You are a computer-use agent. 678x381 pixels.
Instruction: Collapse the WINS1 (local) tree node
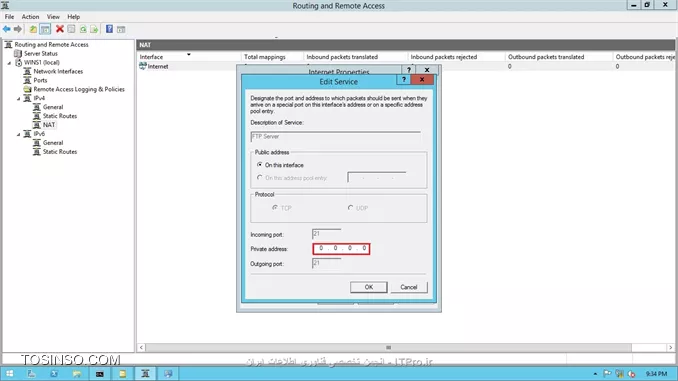(9, 63)
